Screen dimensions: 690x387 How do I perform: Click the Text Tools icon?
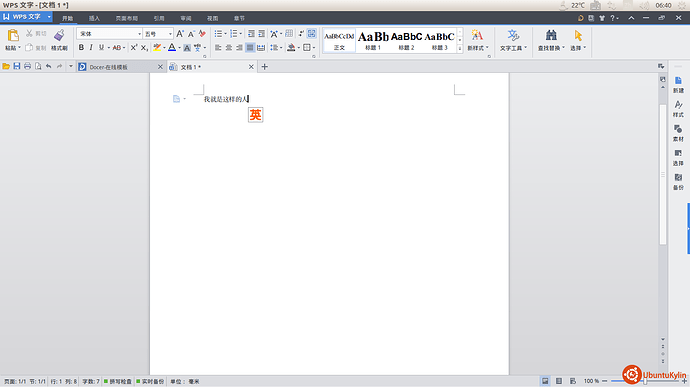click(x=513, y=35)
